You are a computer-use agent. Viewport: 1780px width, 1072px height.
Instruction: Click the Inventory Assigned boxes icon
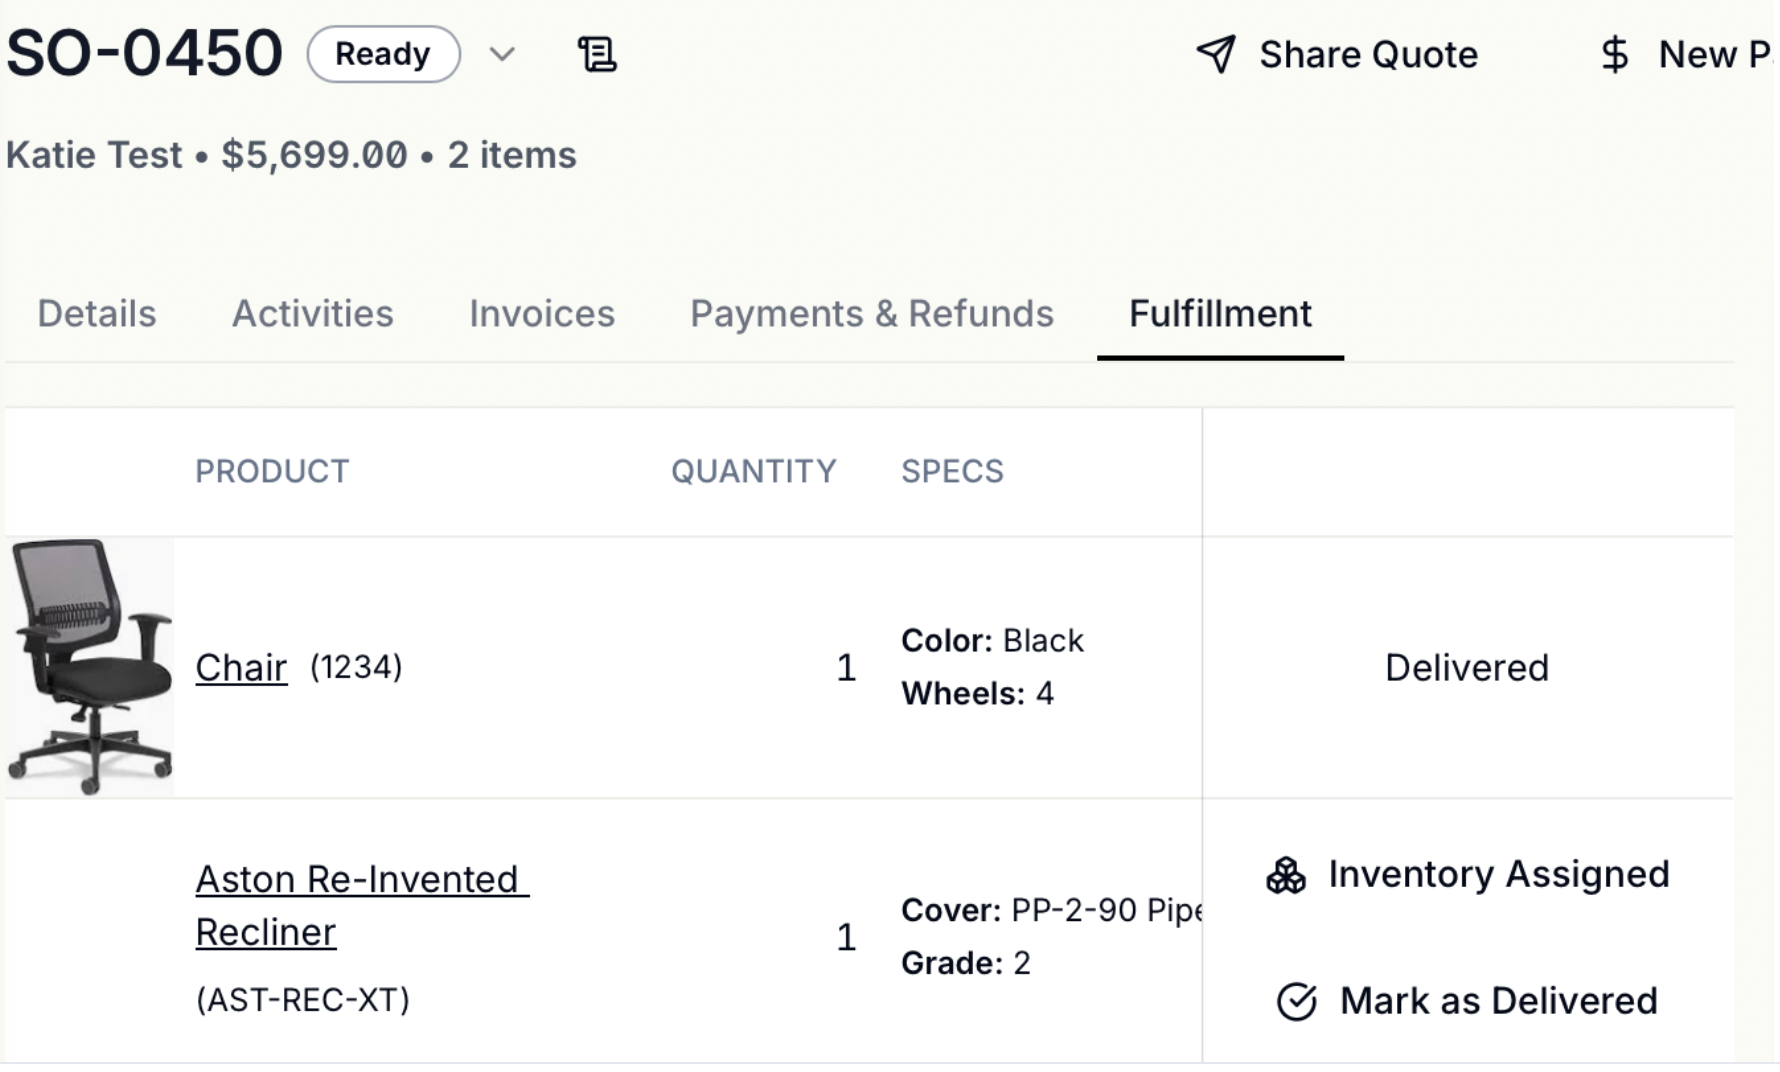coord(1286,875)
